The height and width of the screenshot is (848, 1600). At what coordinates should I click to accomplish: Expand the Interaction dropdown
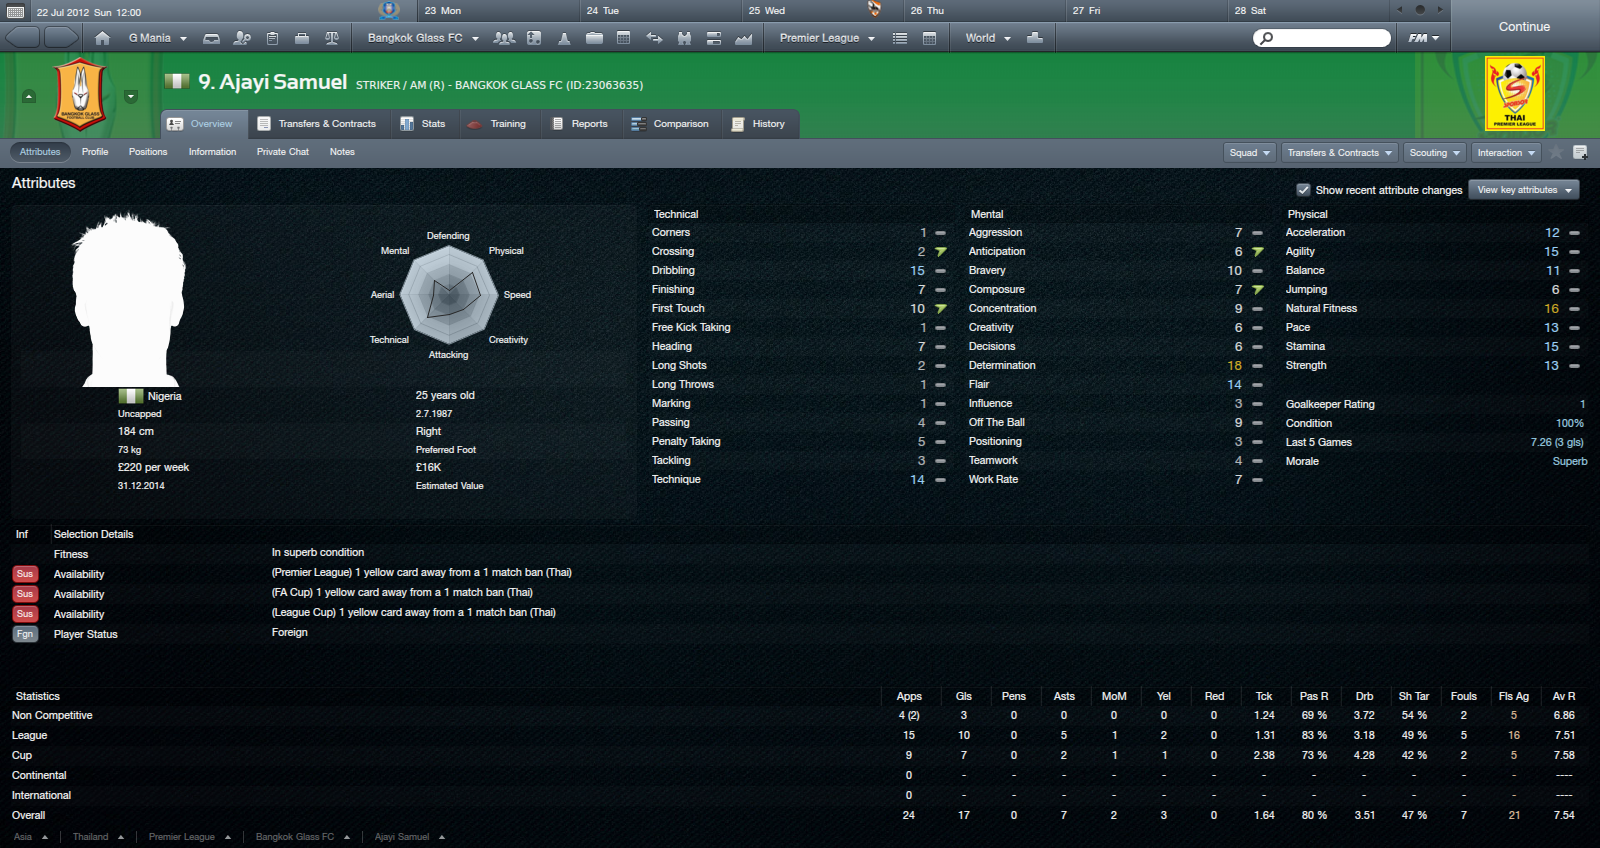(x=1507, y=153)
